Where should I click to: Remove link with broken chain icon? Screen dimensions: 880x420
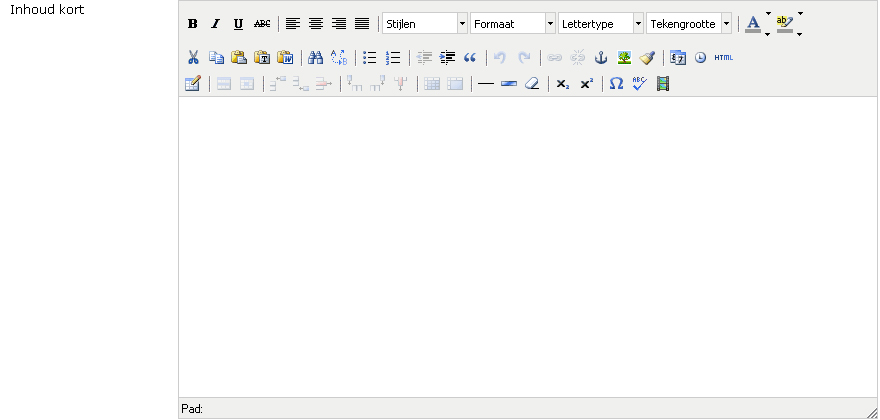pos(578,57)
